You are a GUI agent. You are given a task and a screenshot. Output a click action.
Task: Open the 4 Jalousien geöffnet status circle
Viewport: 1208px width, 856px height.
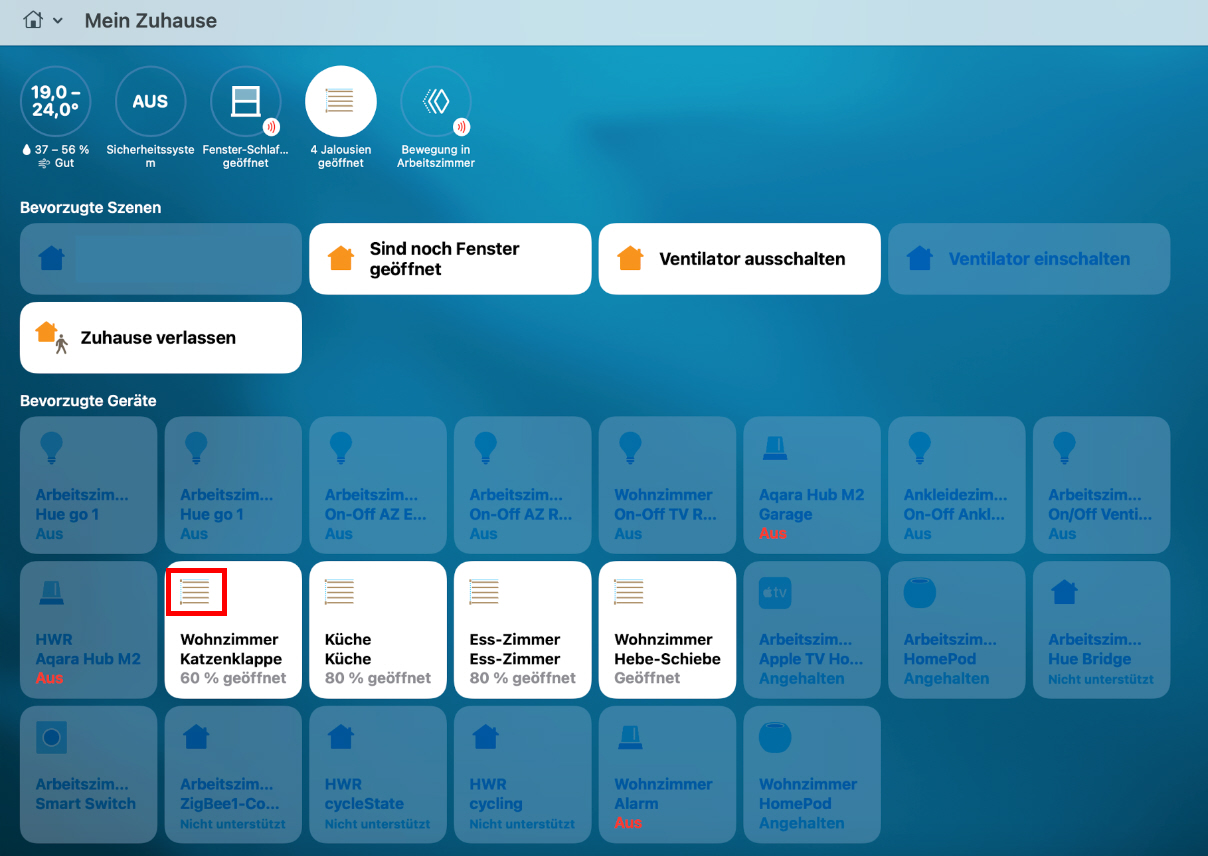coord(341,101)
